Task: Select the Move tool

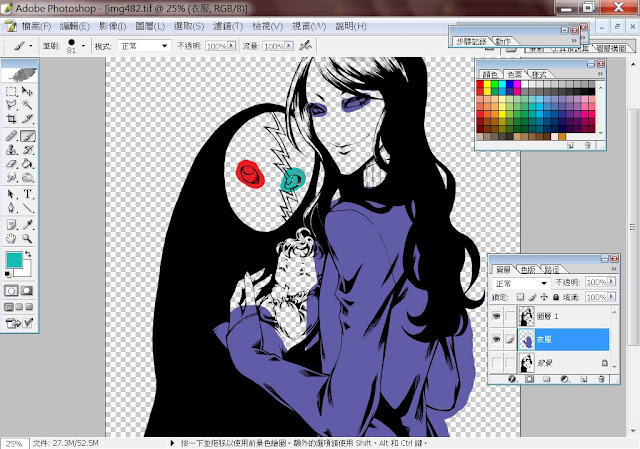Action: [27, 91]
